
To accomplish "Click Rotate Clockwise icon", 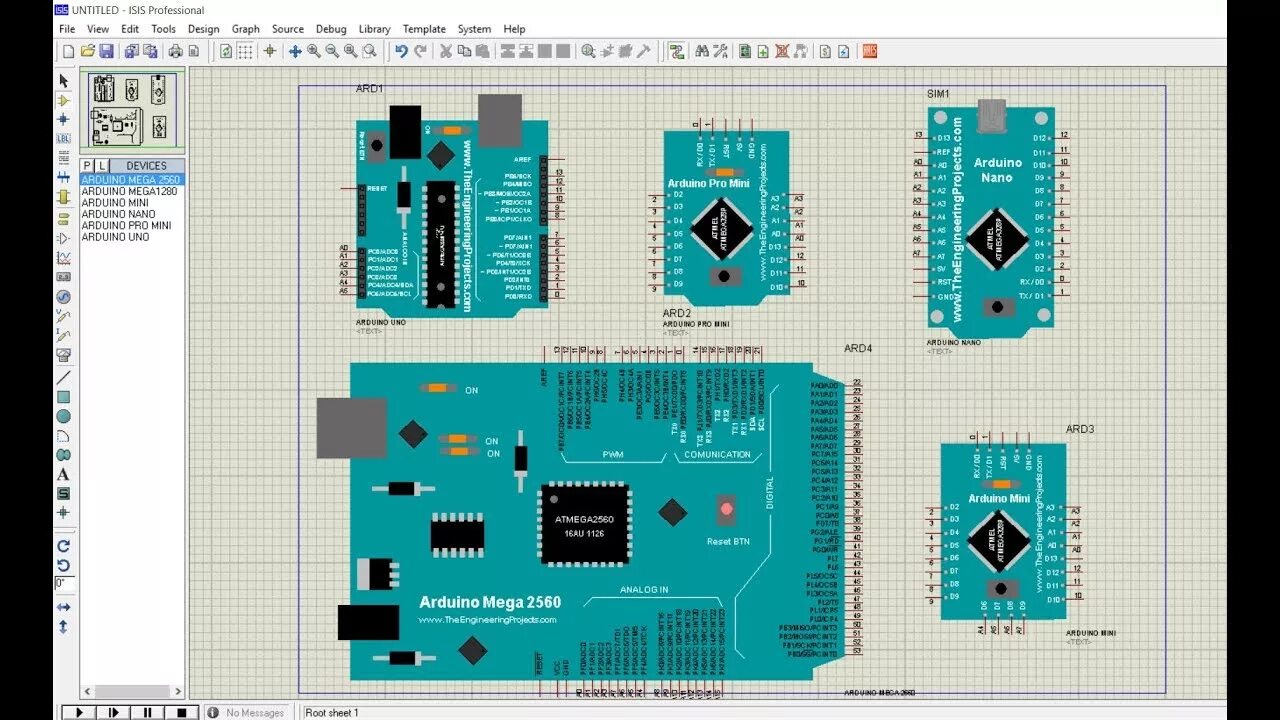I will 64,546.
